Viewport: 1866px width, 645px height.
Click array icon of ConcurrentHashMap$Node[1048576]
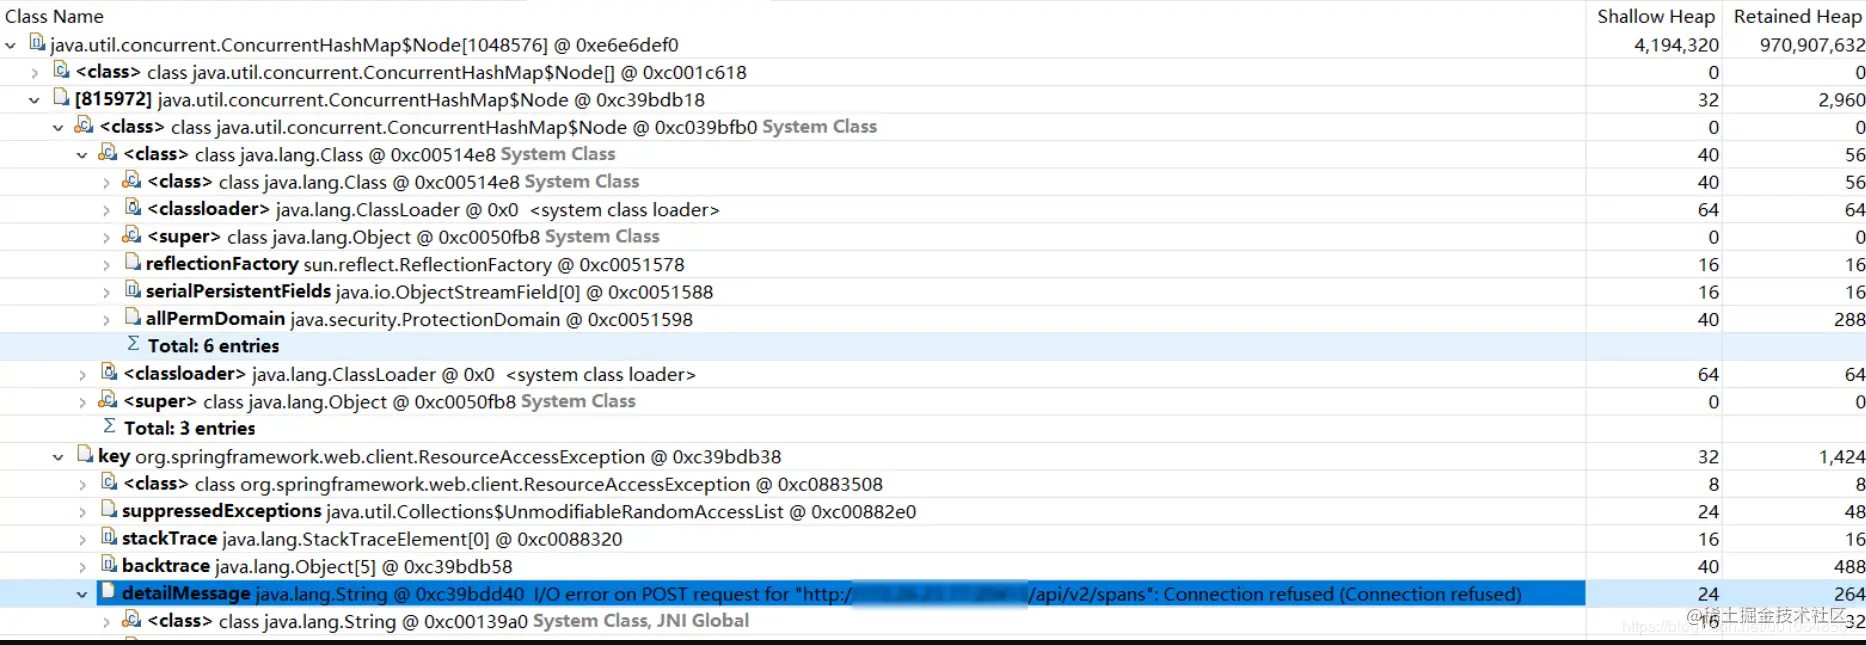click(37, 43)
